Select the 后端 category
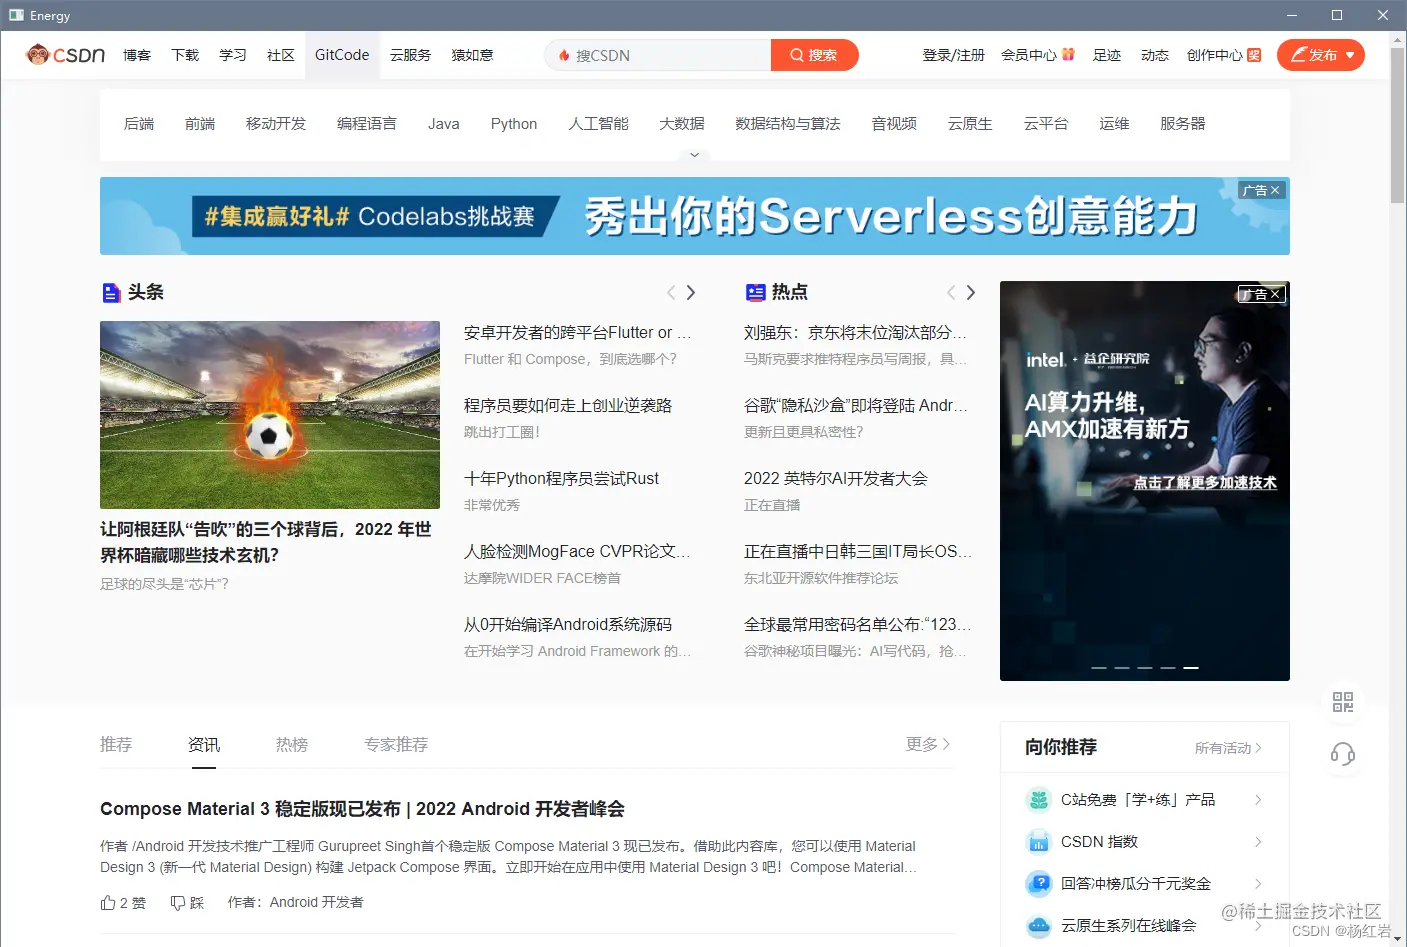 [139, 123]
